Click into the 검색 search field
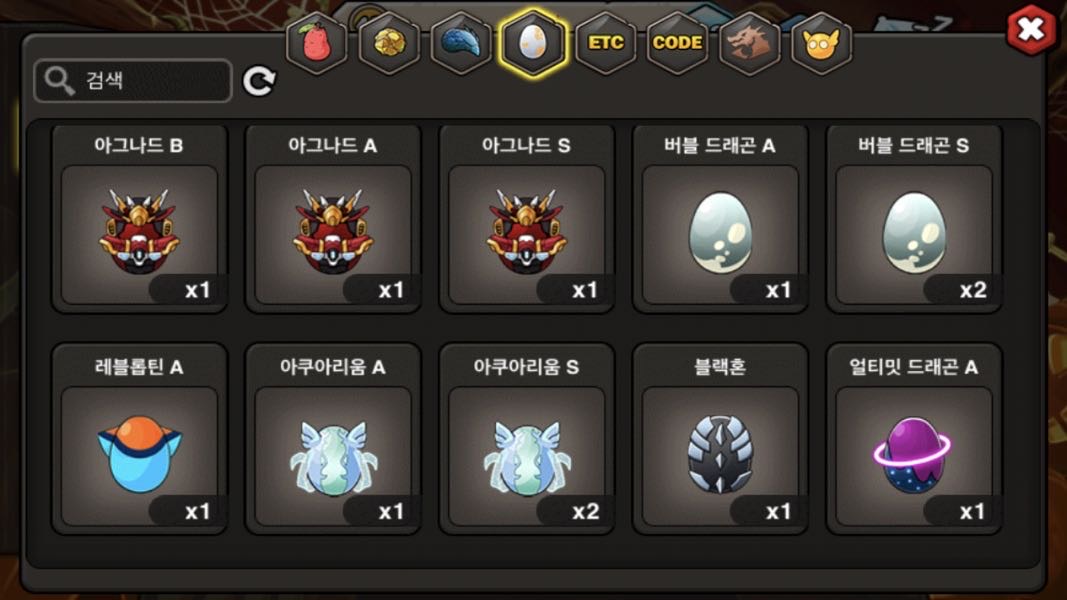1067x600 pixels. point(133,81)
